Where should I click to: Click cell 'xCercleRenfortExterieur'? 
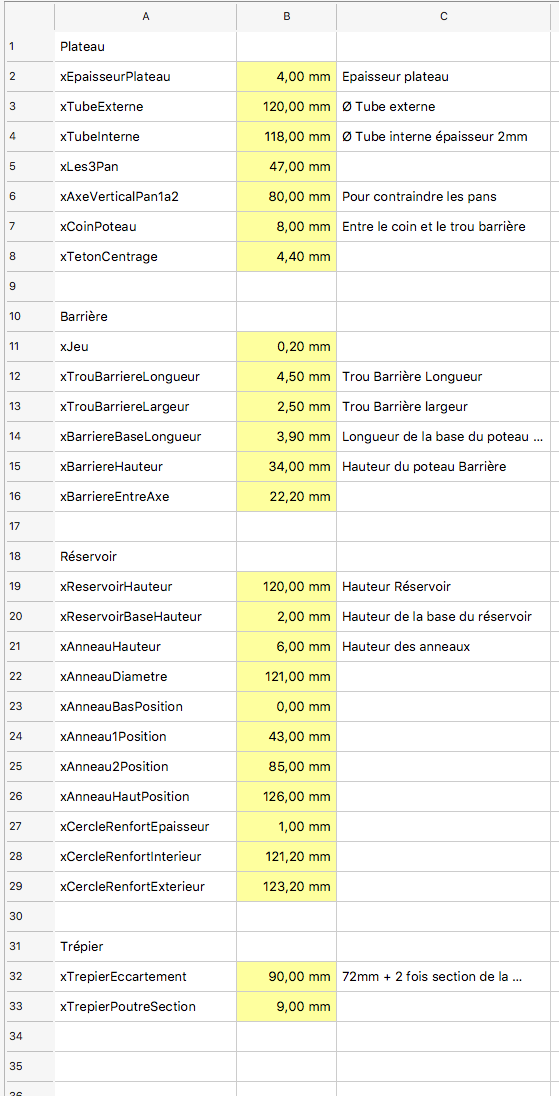pos(145,887)
